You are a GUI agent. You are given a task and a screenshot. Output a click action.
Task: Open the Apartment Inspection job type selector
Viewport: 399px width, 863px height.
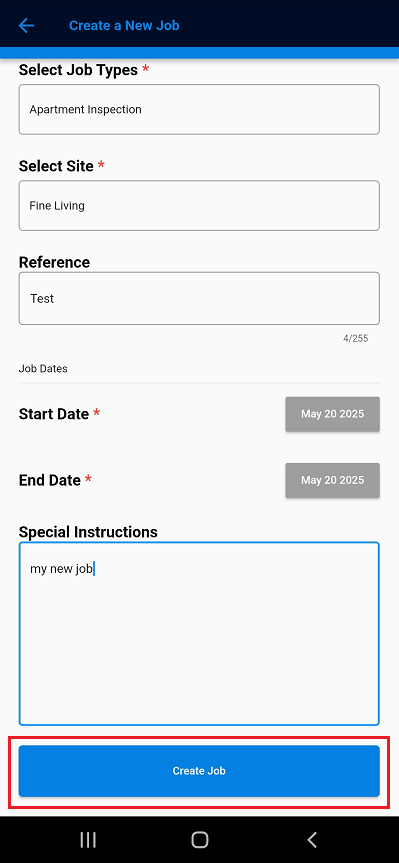pos(199,110)
